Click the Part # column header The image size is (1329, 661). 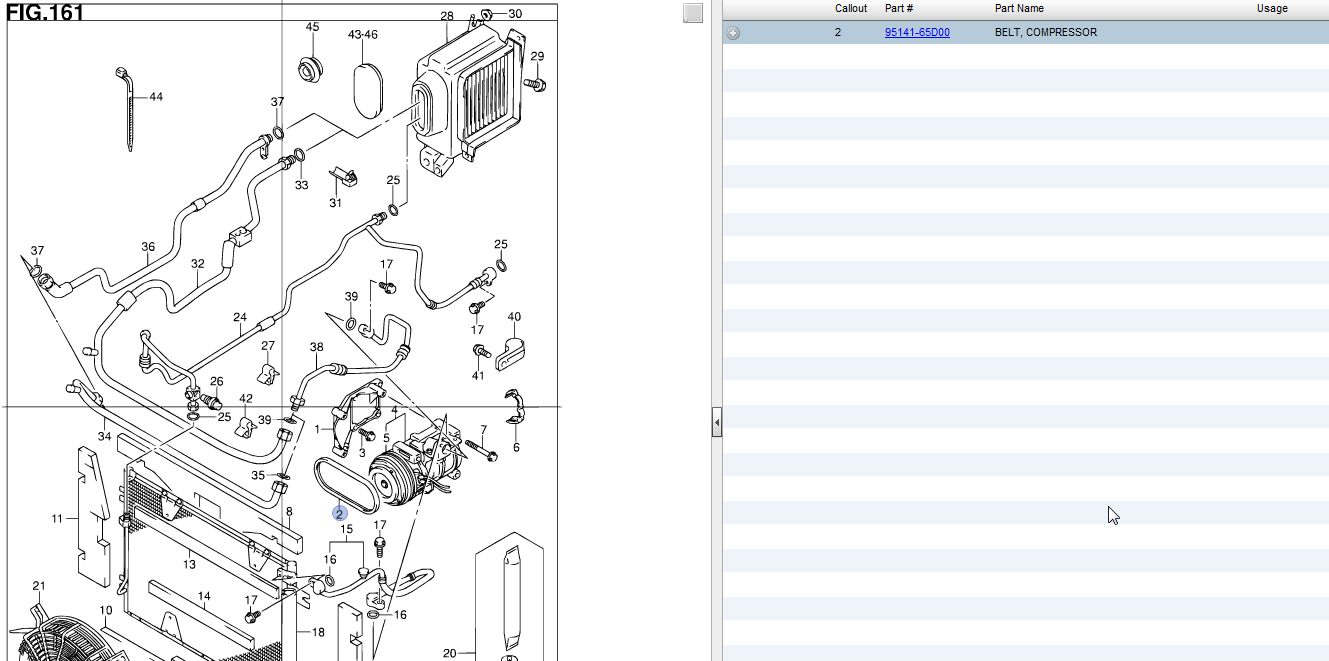(899, 9)
